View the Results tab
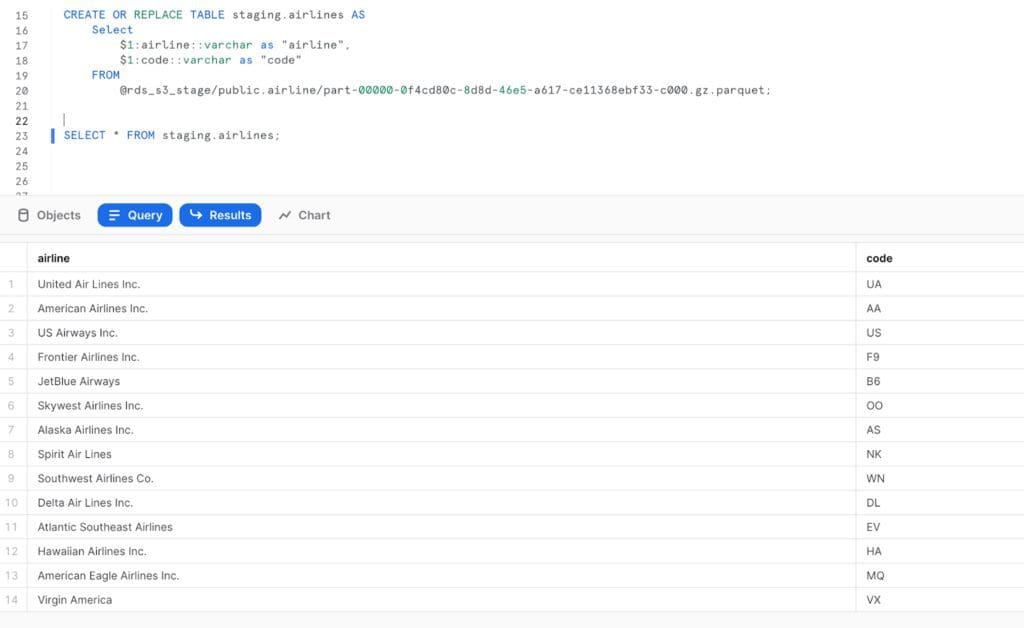This screenshot has width=1024, height=628. coord(220,214)
